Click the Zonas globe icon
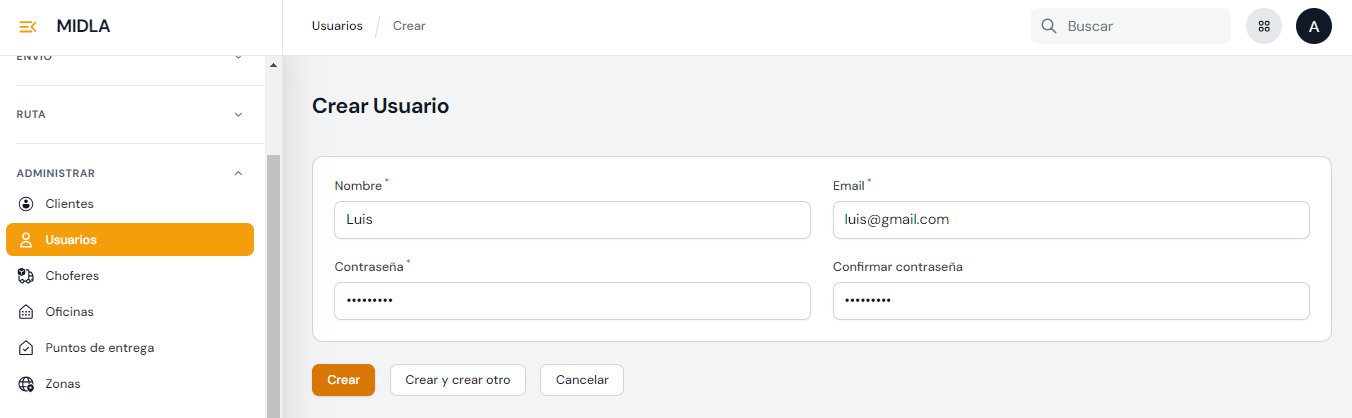The image size is (1352, 418). [26, 384]
